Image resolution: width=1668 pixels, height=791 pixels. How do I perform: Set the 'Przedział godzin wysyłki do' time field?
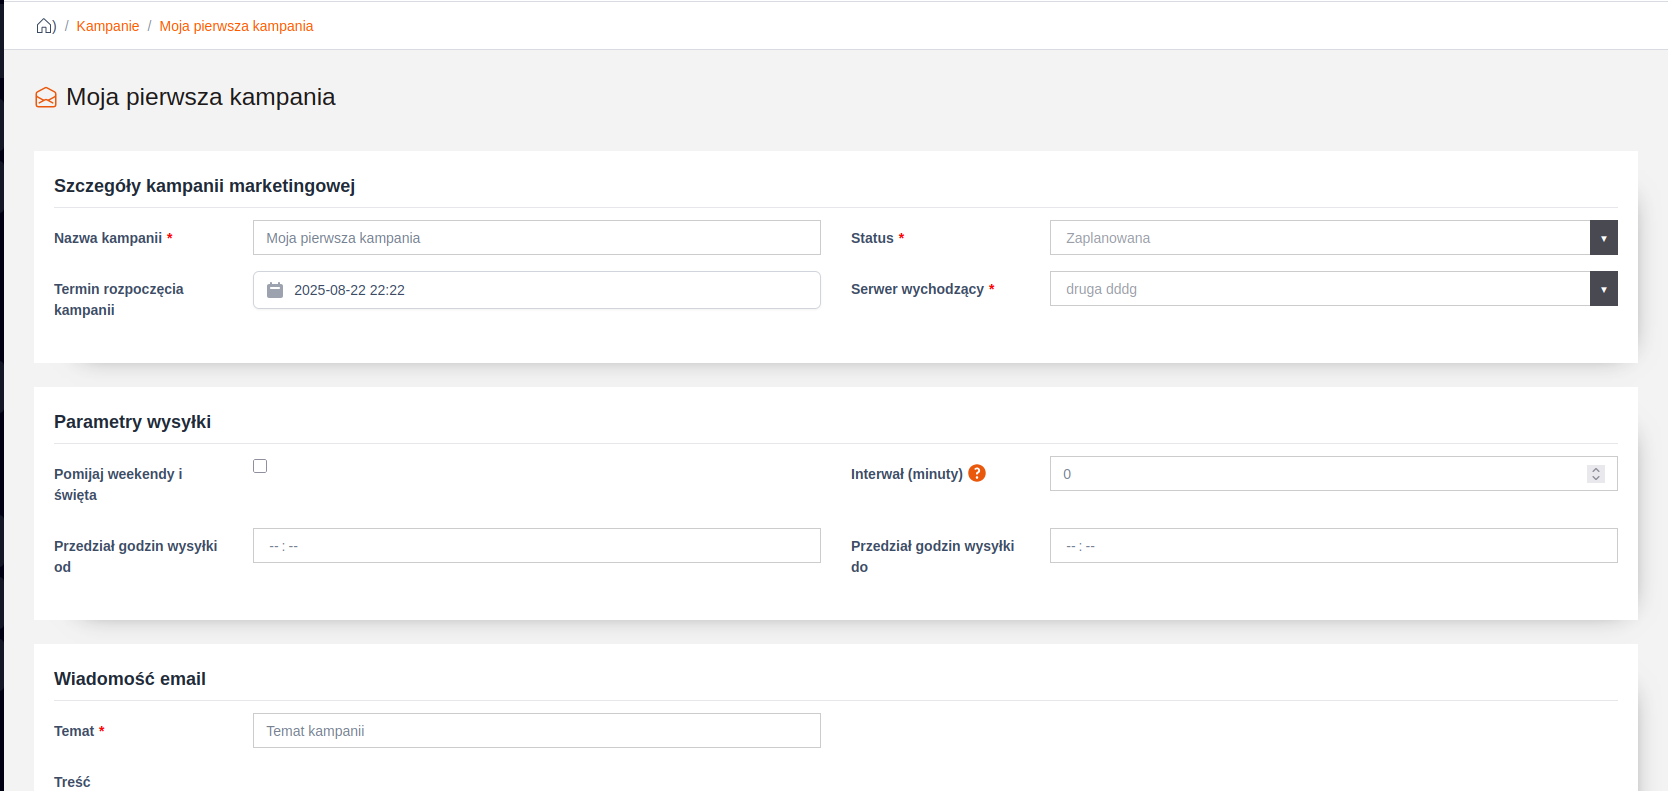tap(1333, 546)
